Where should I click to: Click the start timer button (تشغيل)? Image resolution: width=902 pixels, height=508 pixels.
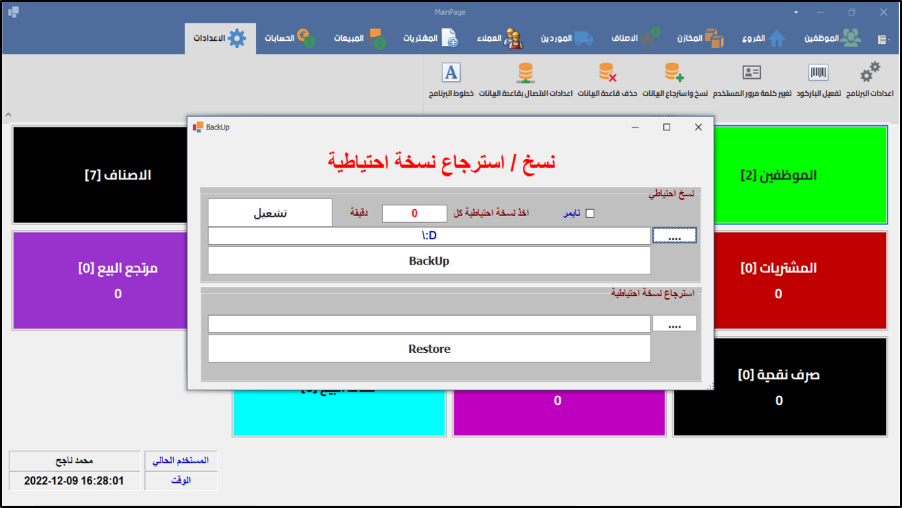click(x=270, y=213)
